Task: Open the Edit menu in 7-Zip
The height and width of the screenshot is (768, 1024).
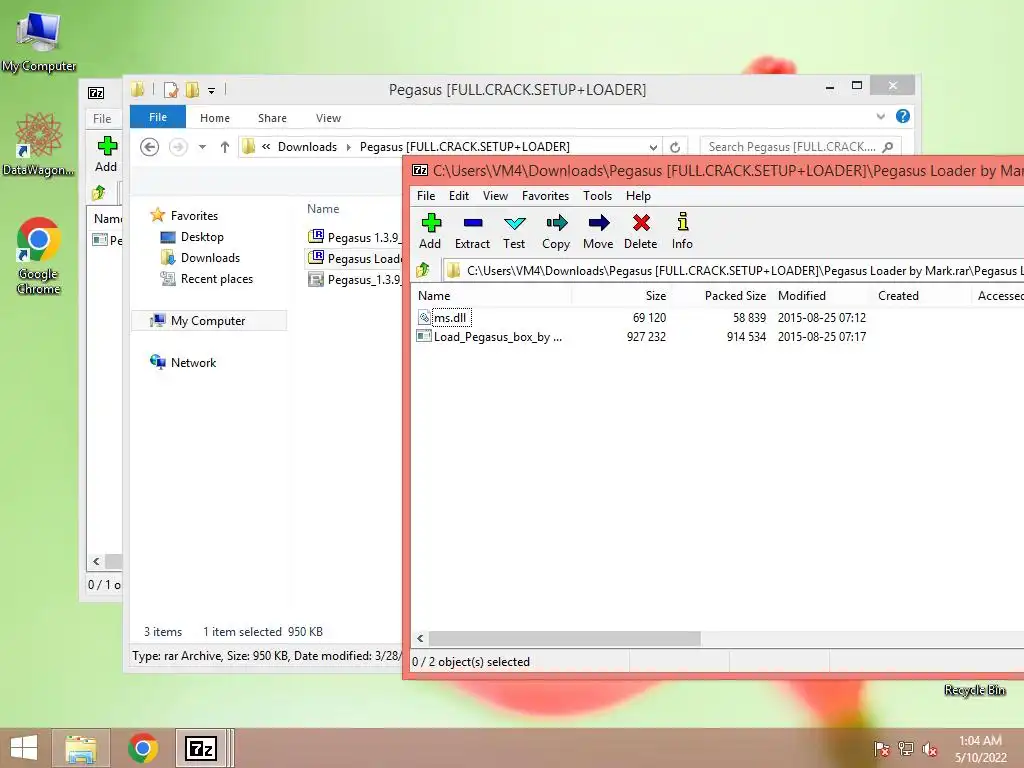Action: click(x=458, y=196)
